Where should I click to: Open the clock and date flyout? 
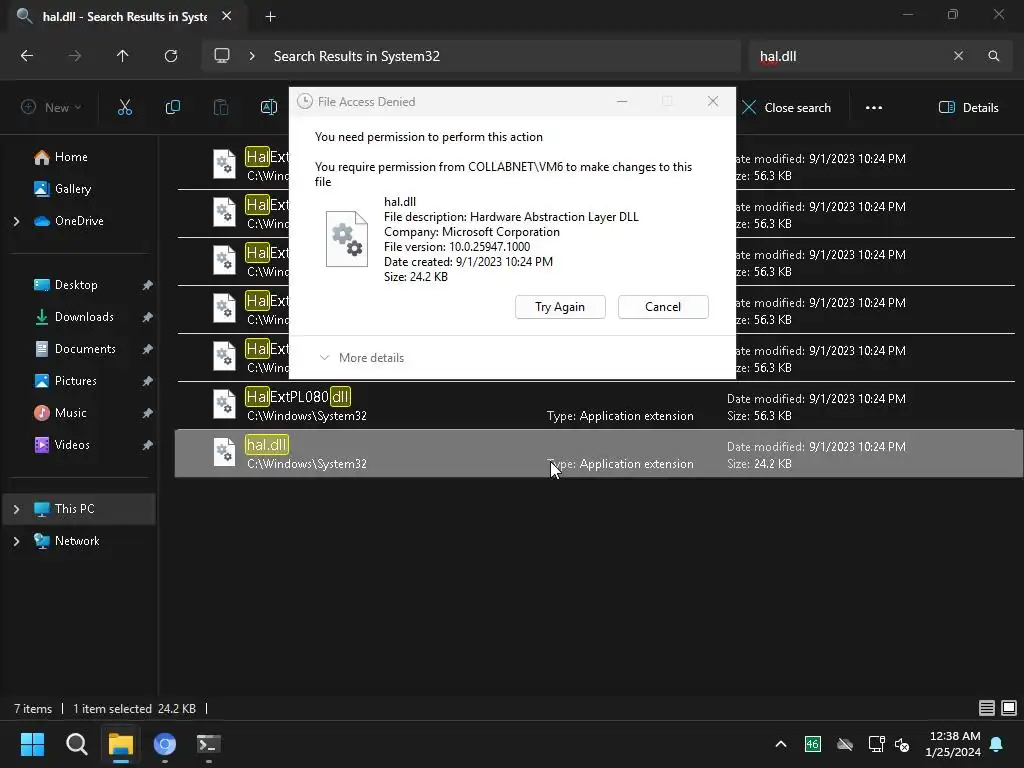(x=953, y=744)
